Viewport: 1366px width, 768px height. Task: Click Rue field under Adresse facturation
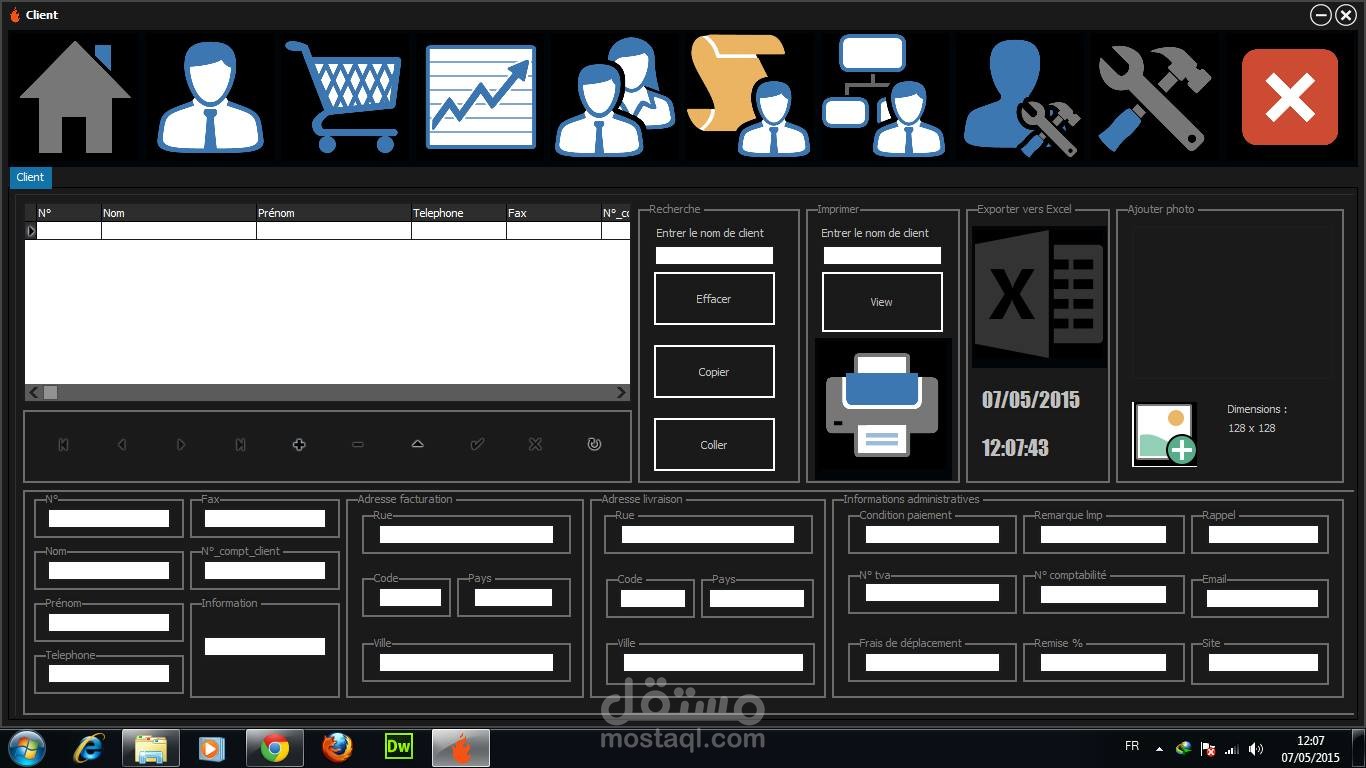(x=466, y=535)
